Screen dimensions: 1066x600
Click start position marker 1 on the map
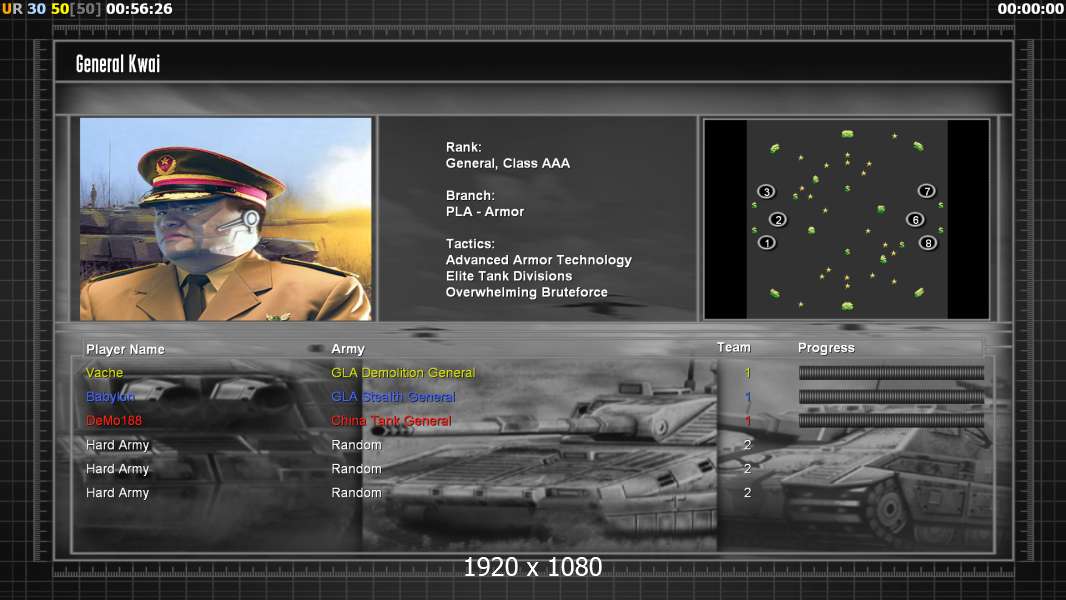(766, 243)
